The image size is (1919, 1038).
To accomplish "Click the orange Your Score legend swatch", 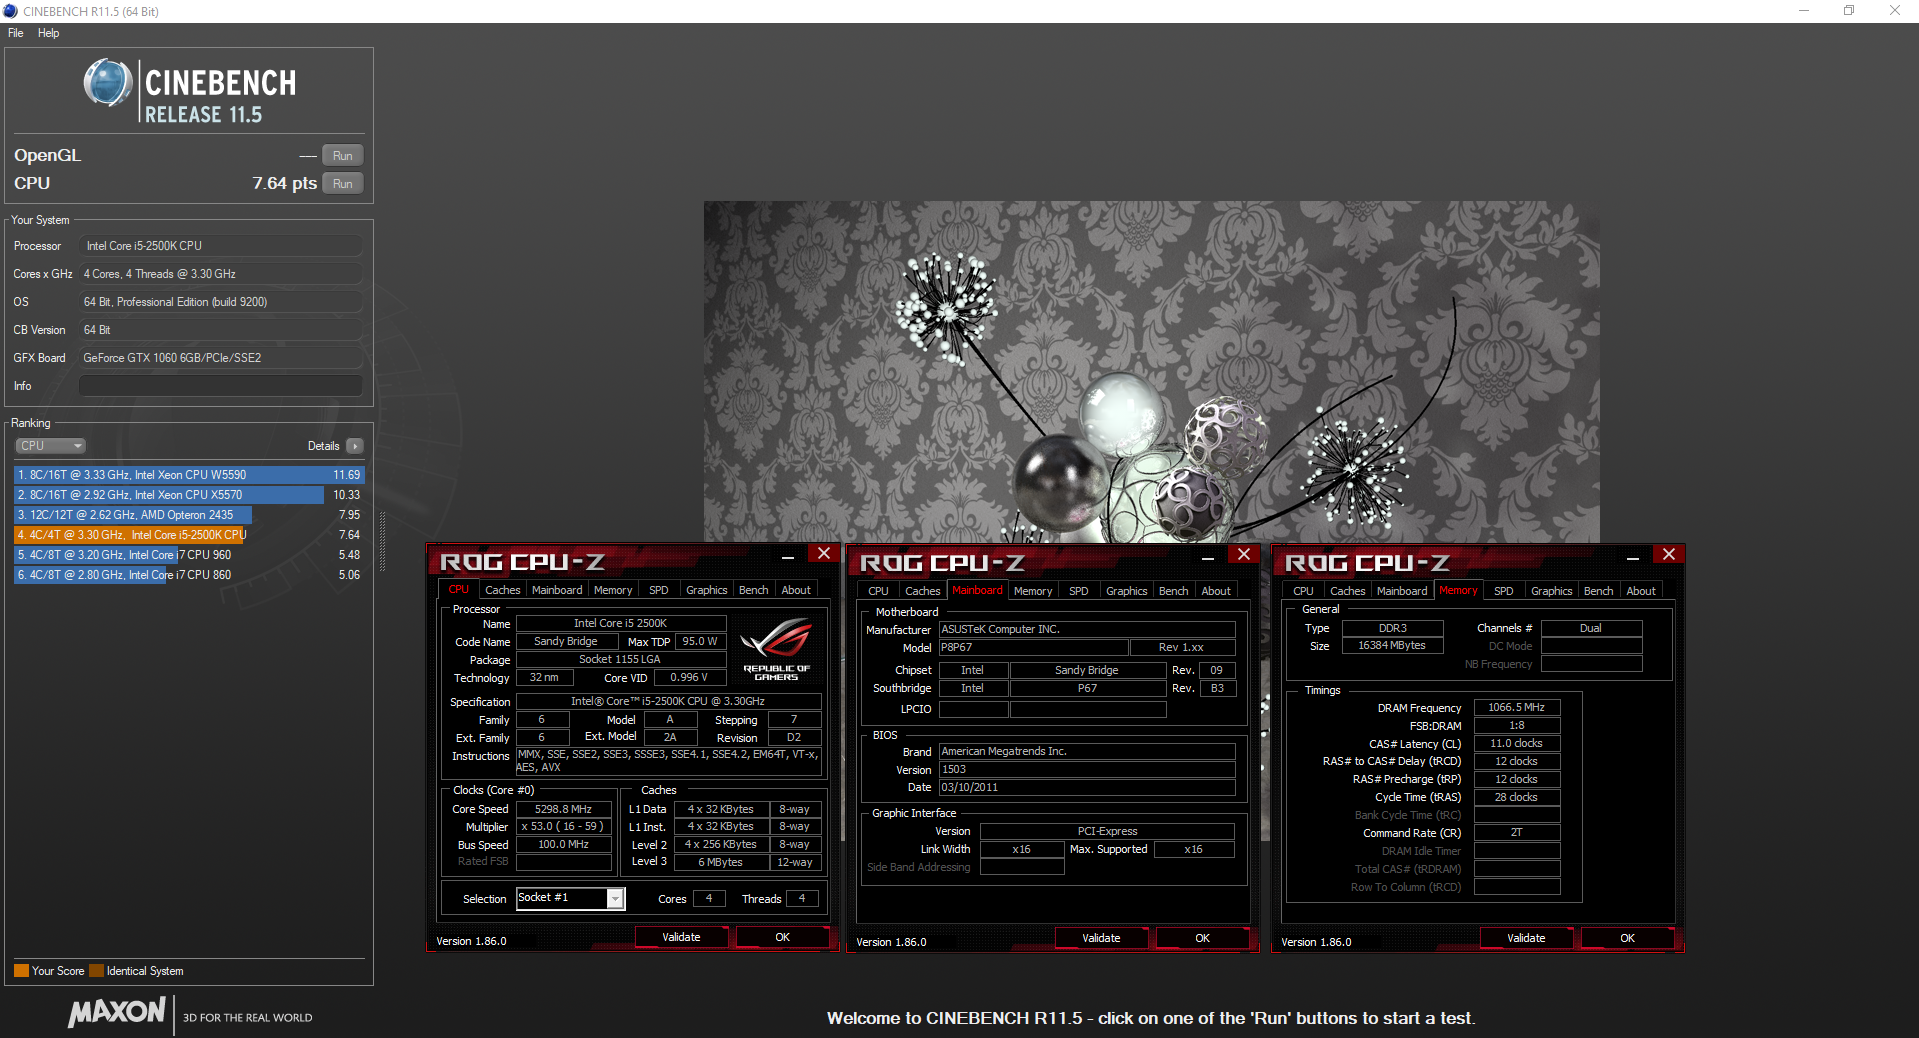I will pyautogui.click(x=21, y=971).
